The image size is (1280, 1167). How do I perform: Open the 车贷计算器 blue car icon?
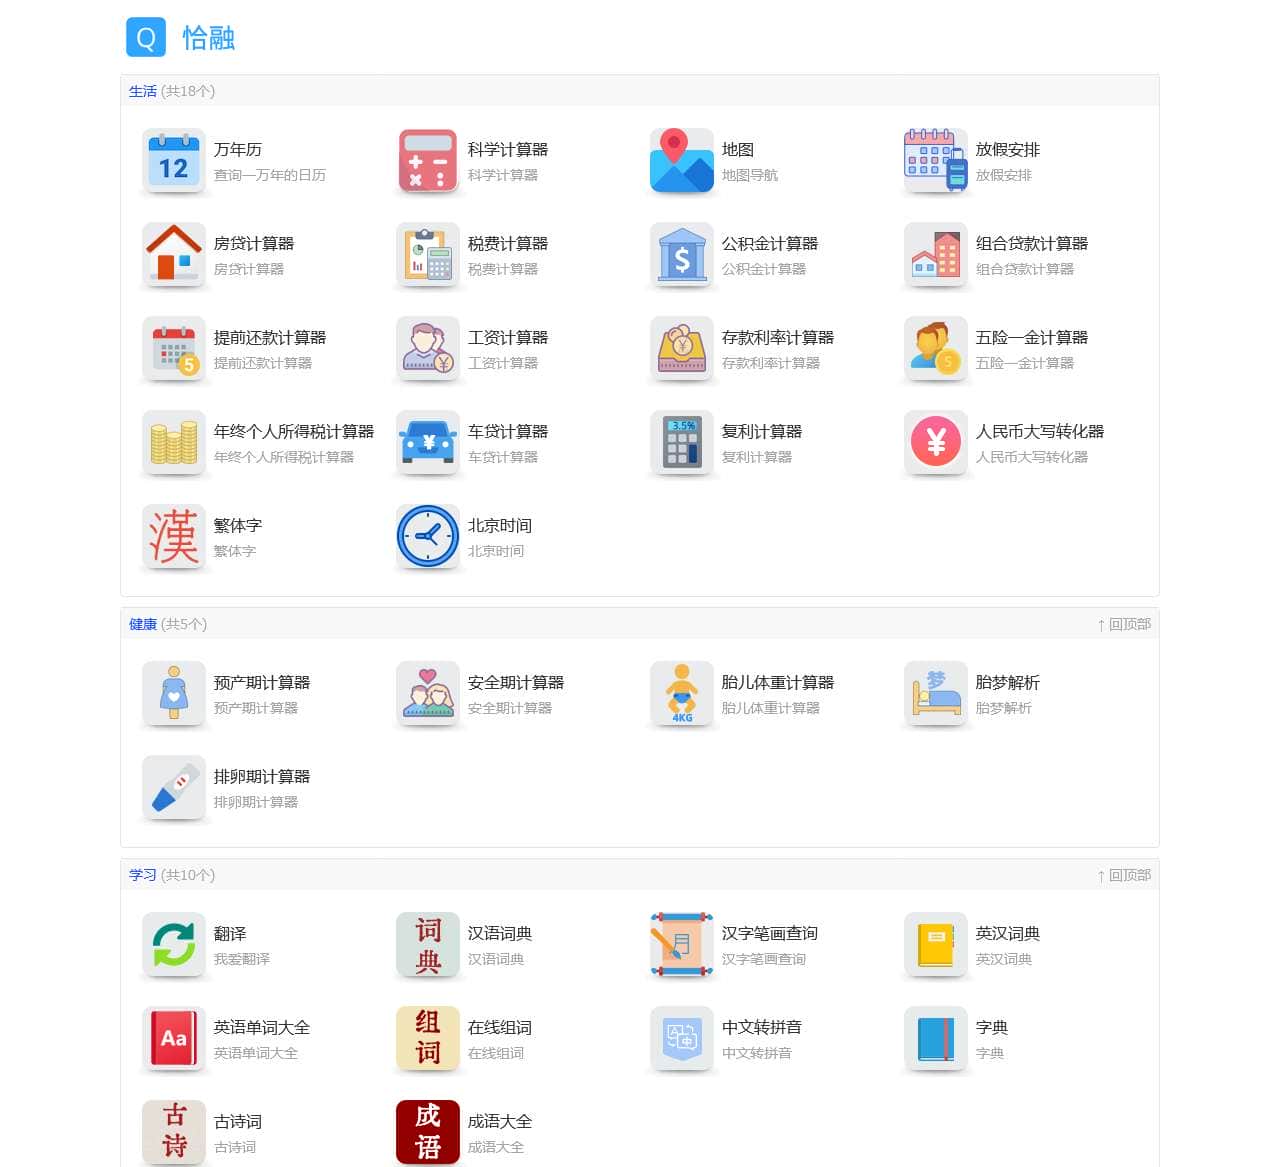[428, 442]
